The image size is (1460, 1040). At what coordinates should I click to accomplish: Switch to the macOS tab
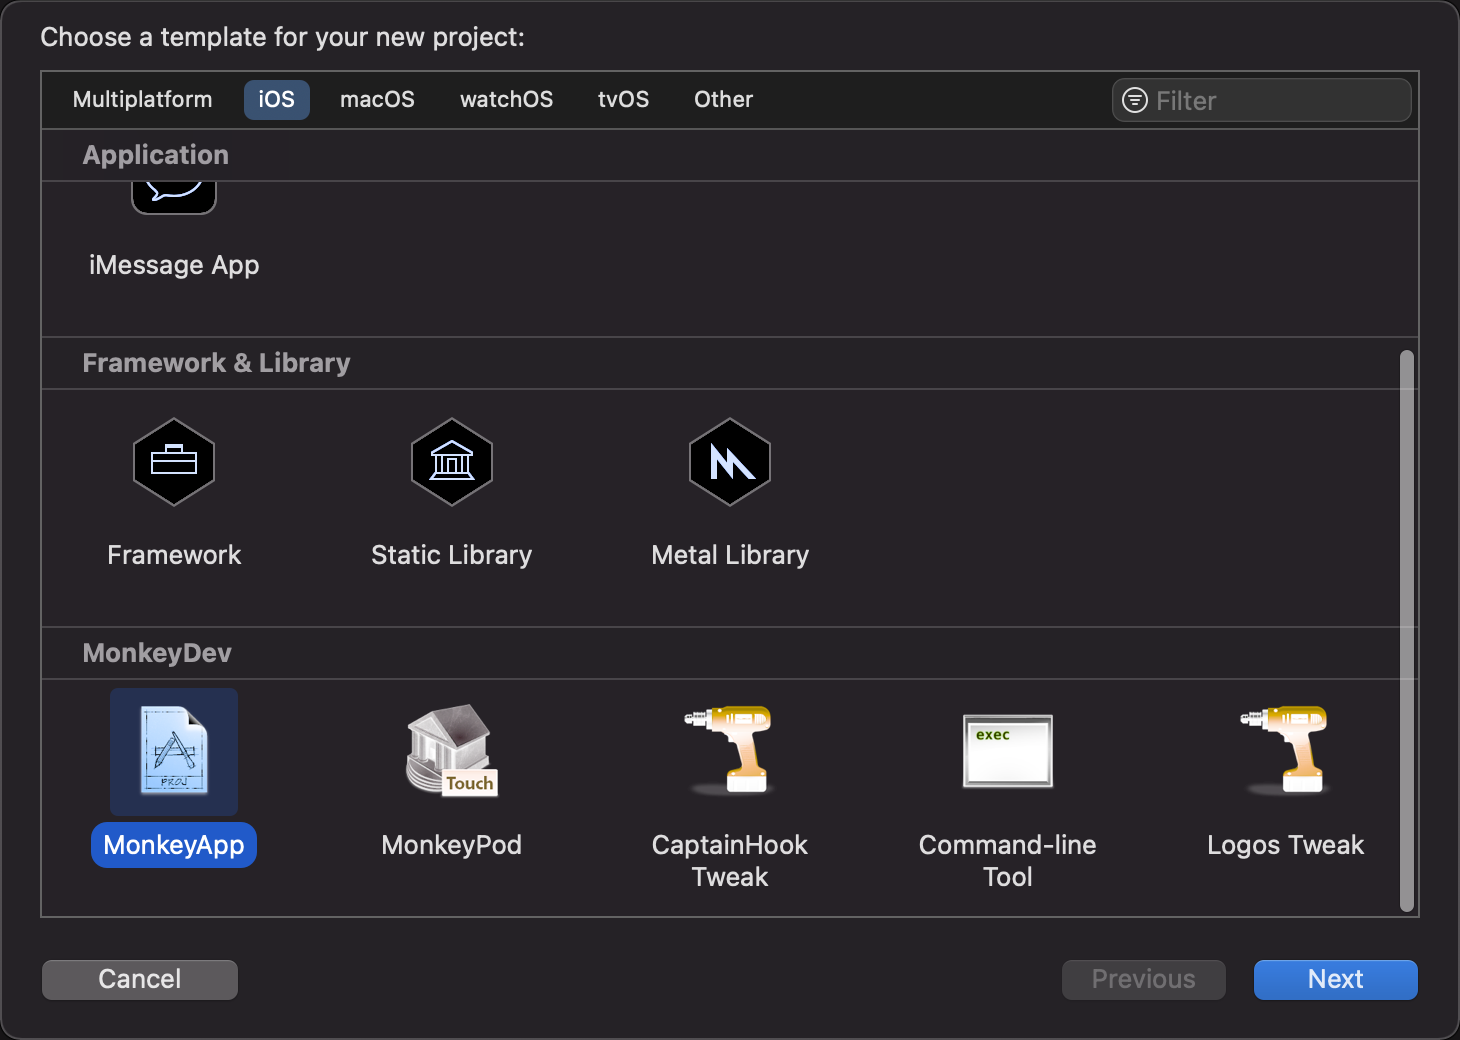377,100
